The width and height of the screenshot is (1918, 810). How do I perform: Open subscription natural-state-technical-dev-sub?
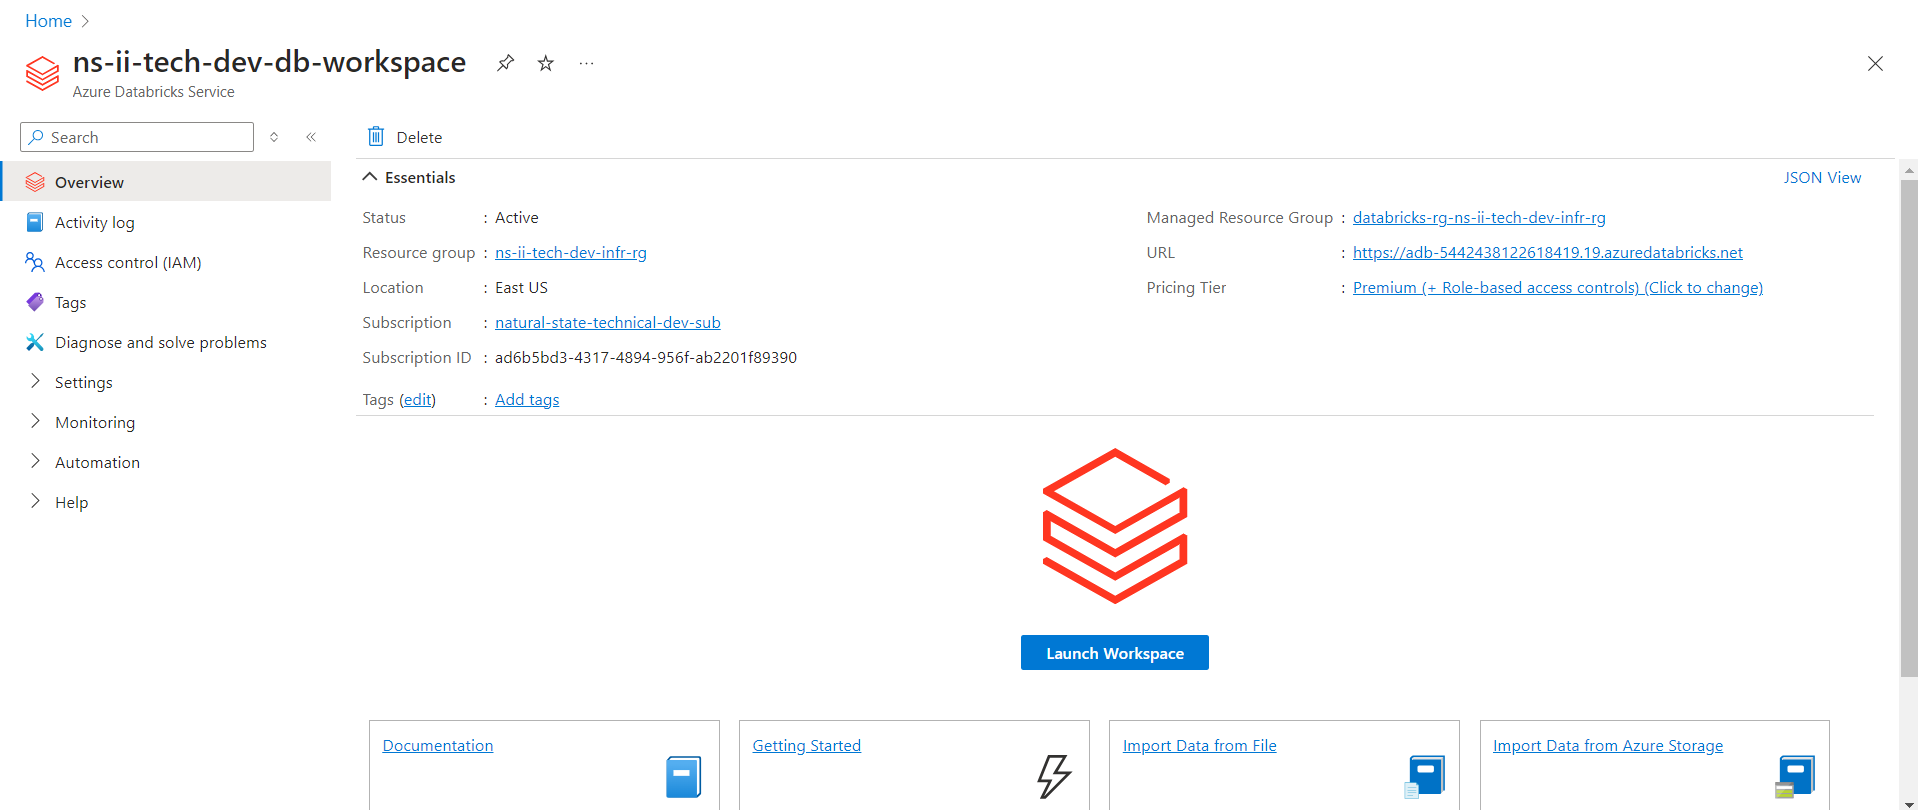click(608, 322)
